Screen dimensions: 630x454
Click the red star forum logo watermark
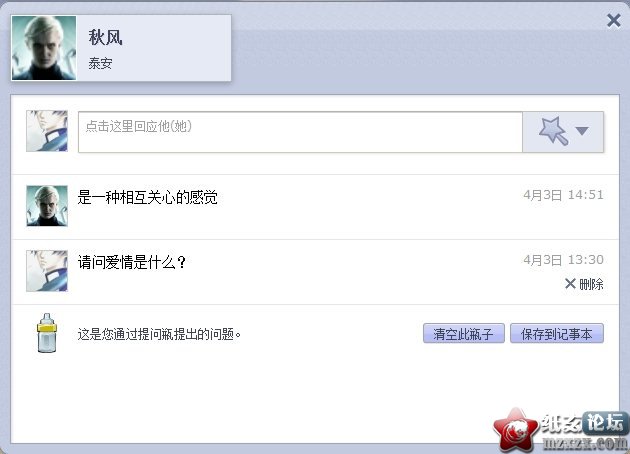516,430
